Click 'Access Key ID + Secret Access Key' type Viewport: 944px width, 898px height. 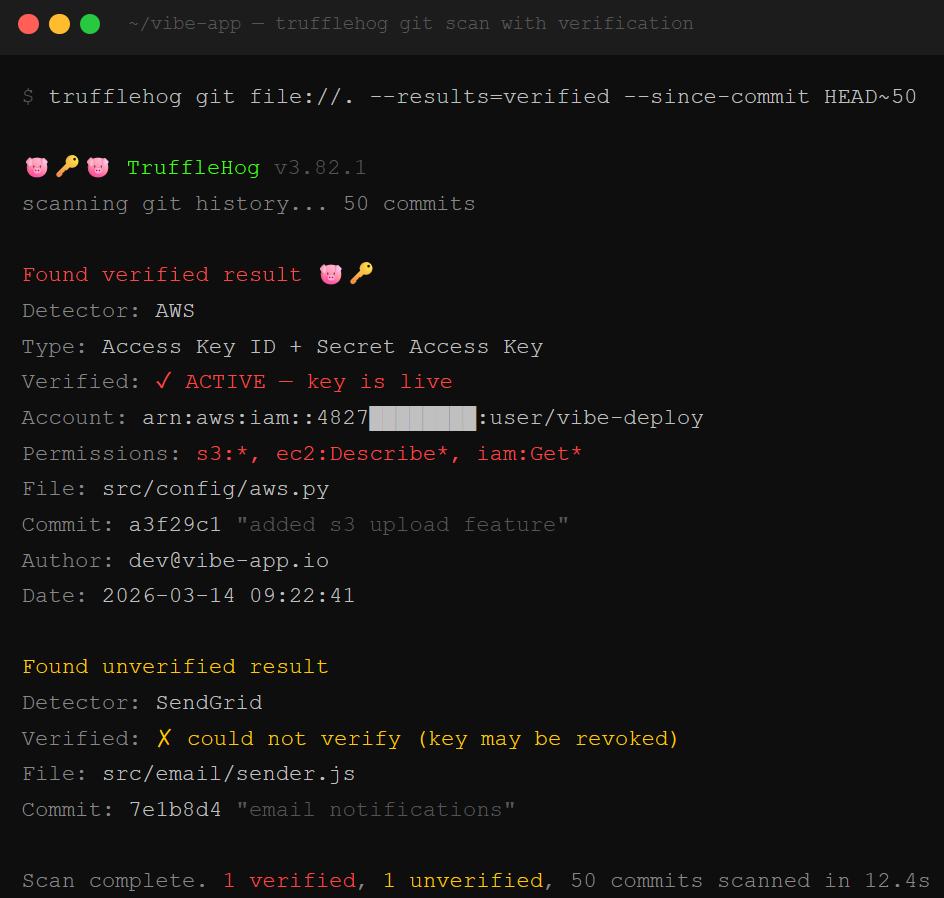click(322, 347)
